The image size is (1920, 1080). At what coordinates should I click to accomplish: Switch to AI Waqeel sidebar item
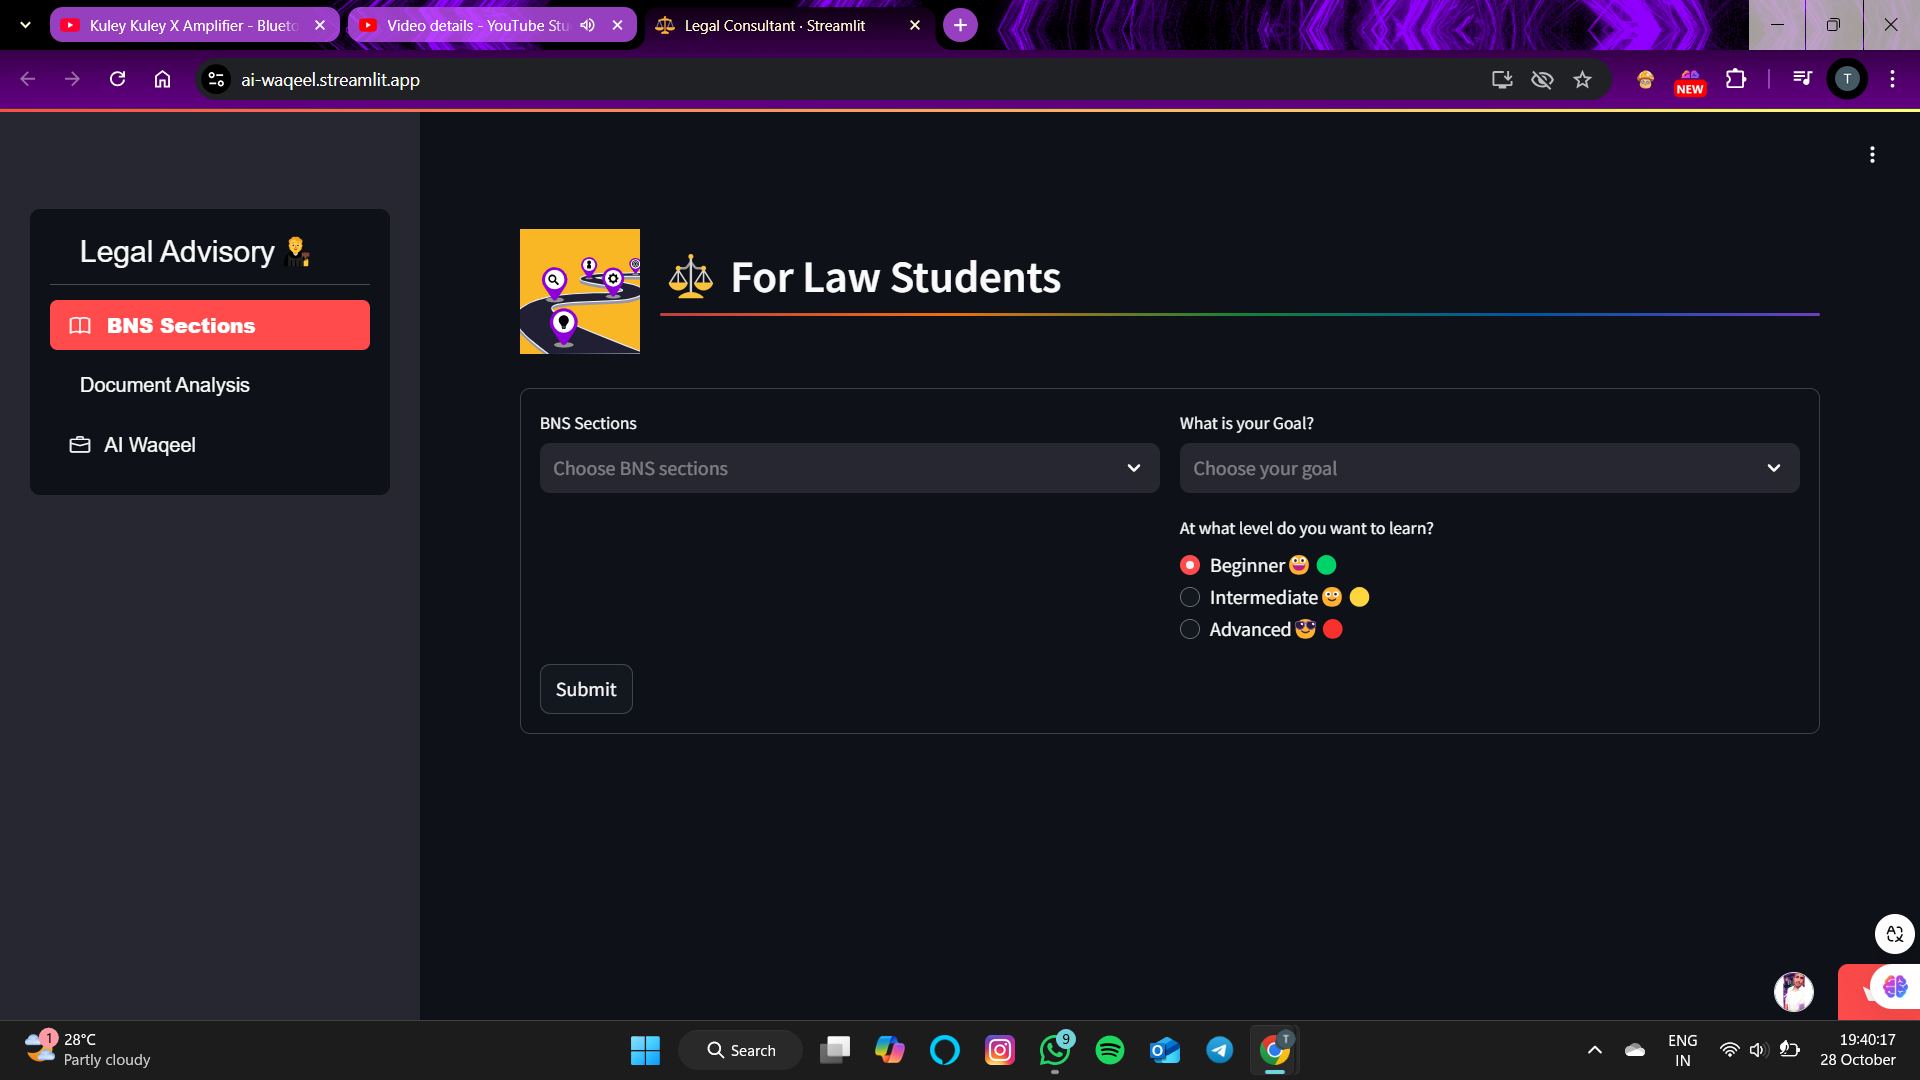coord(150,445)
